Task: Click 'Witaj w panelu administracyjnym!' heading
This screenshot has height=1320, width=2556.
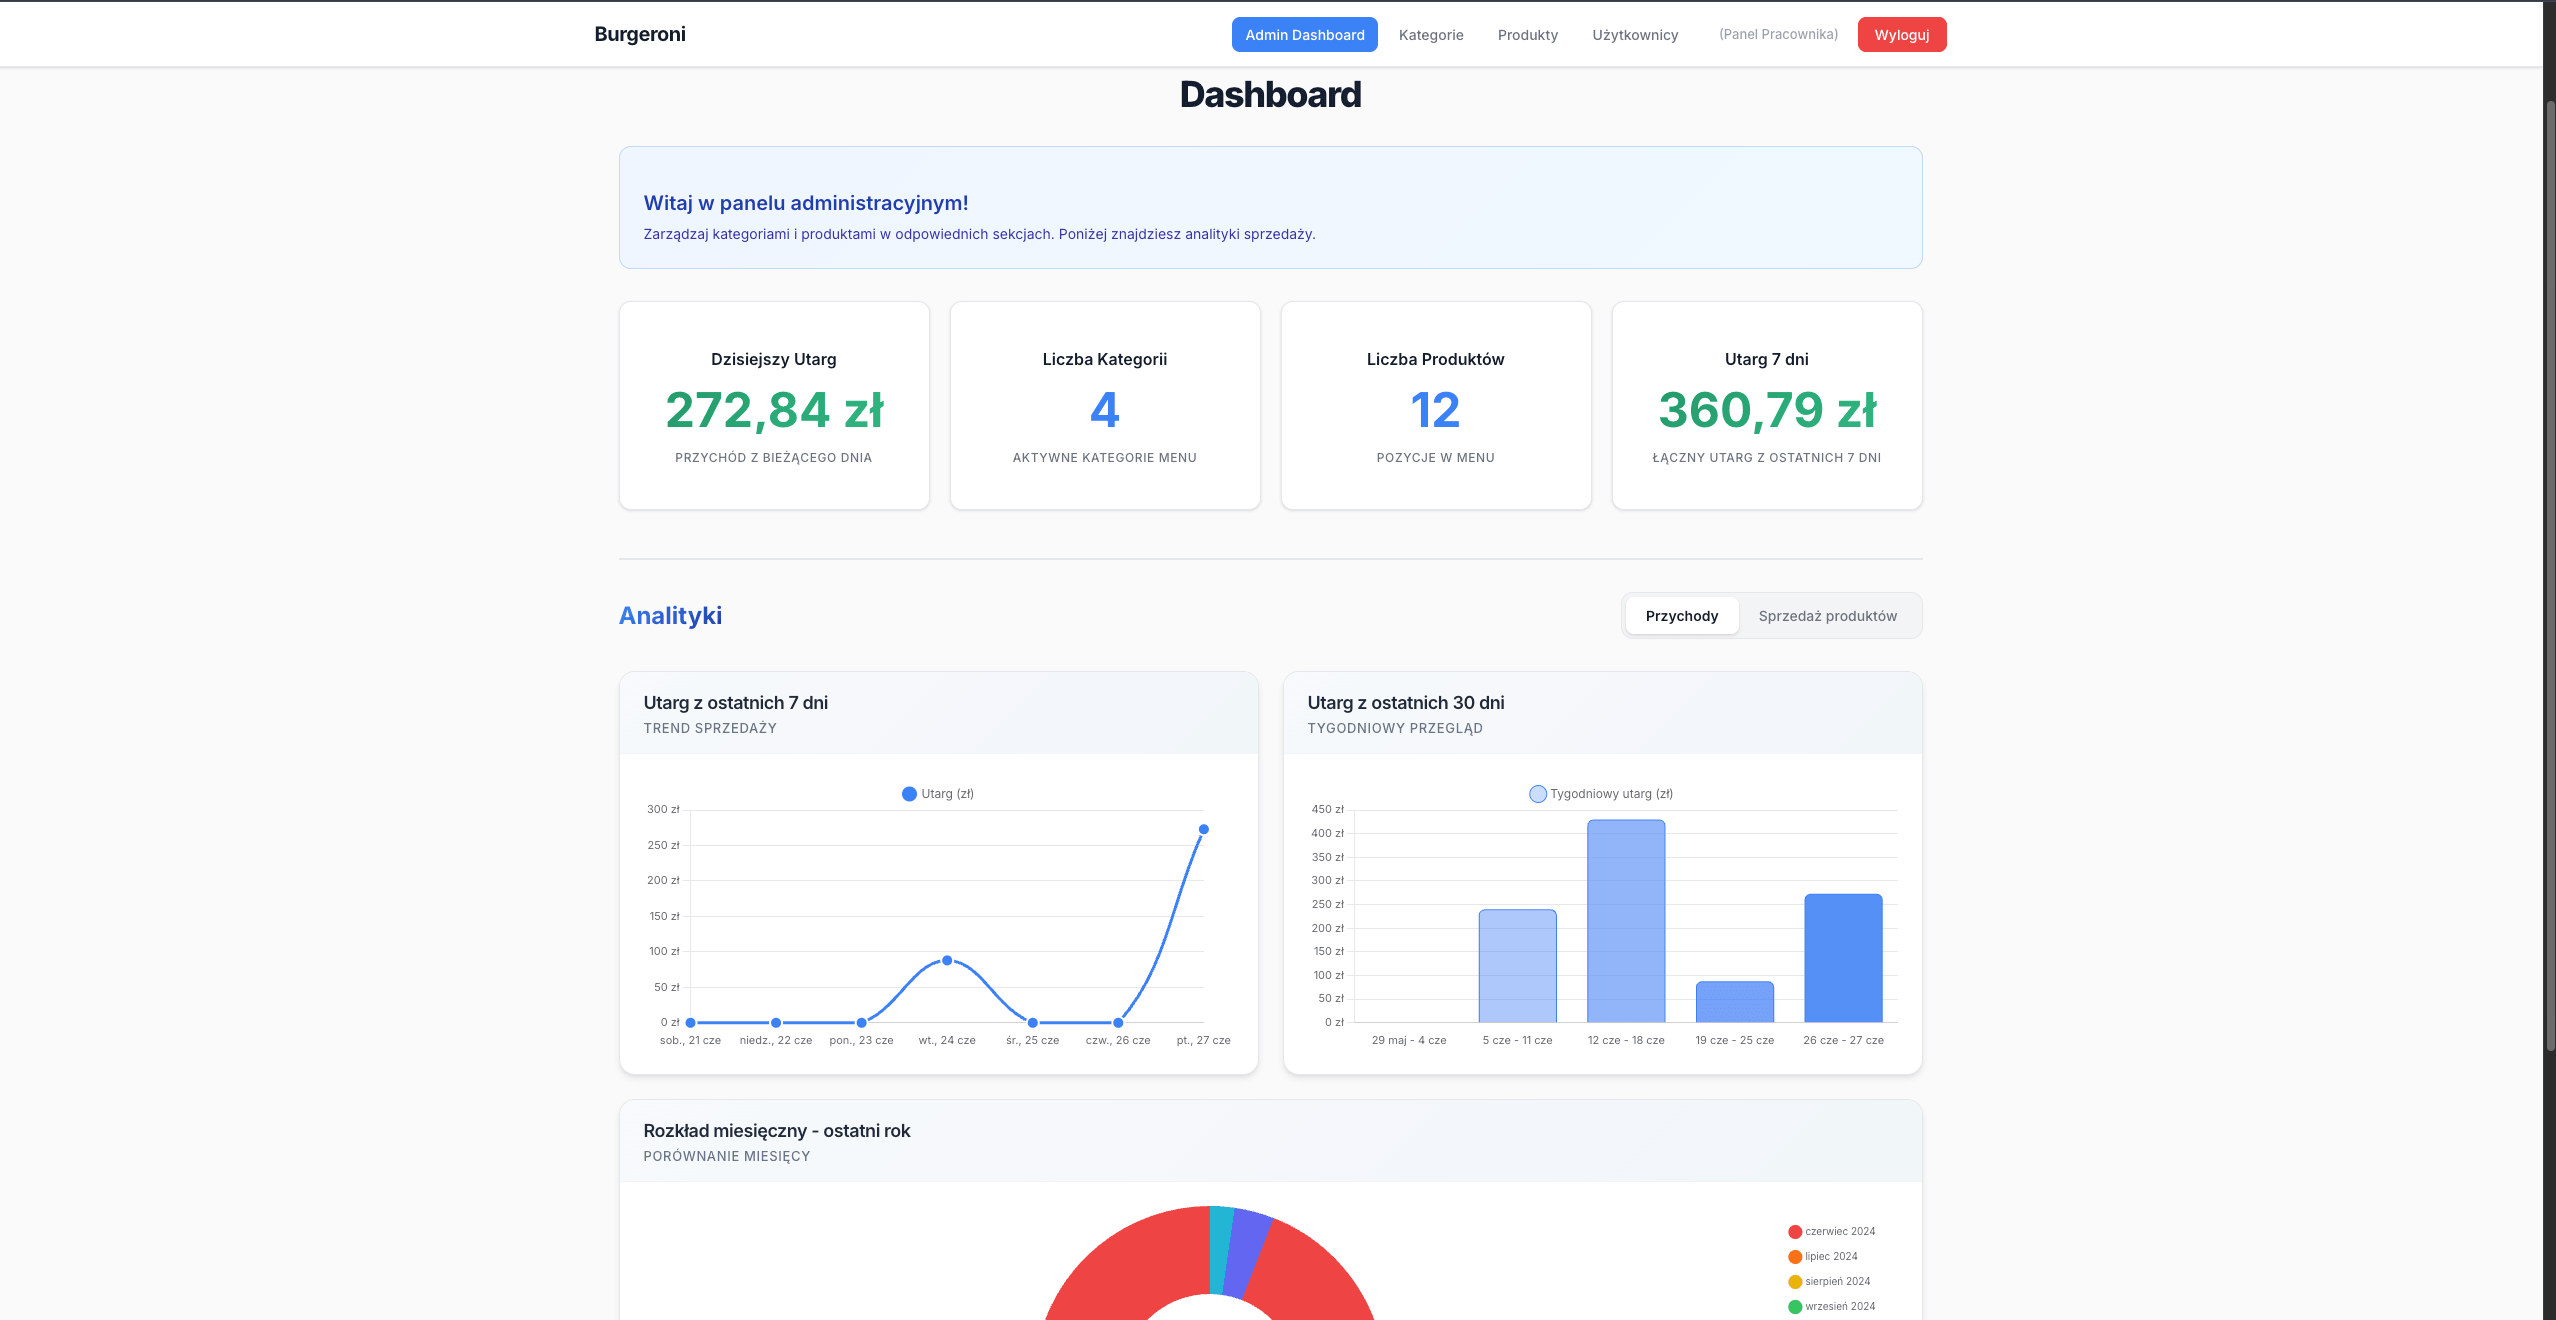Action: tap(806, 203)
